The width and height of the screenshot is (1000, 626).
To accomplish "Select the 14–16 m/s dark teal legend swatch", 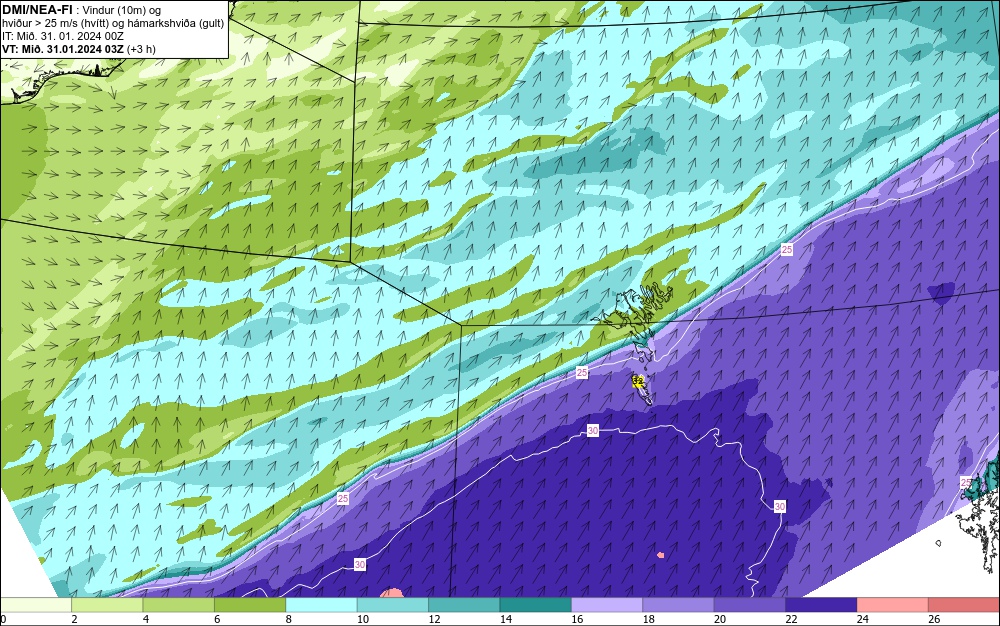I will click(x=536, y=605).
